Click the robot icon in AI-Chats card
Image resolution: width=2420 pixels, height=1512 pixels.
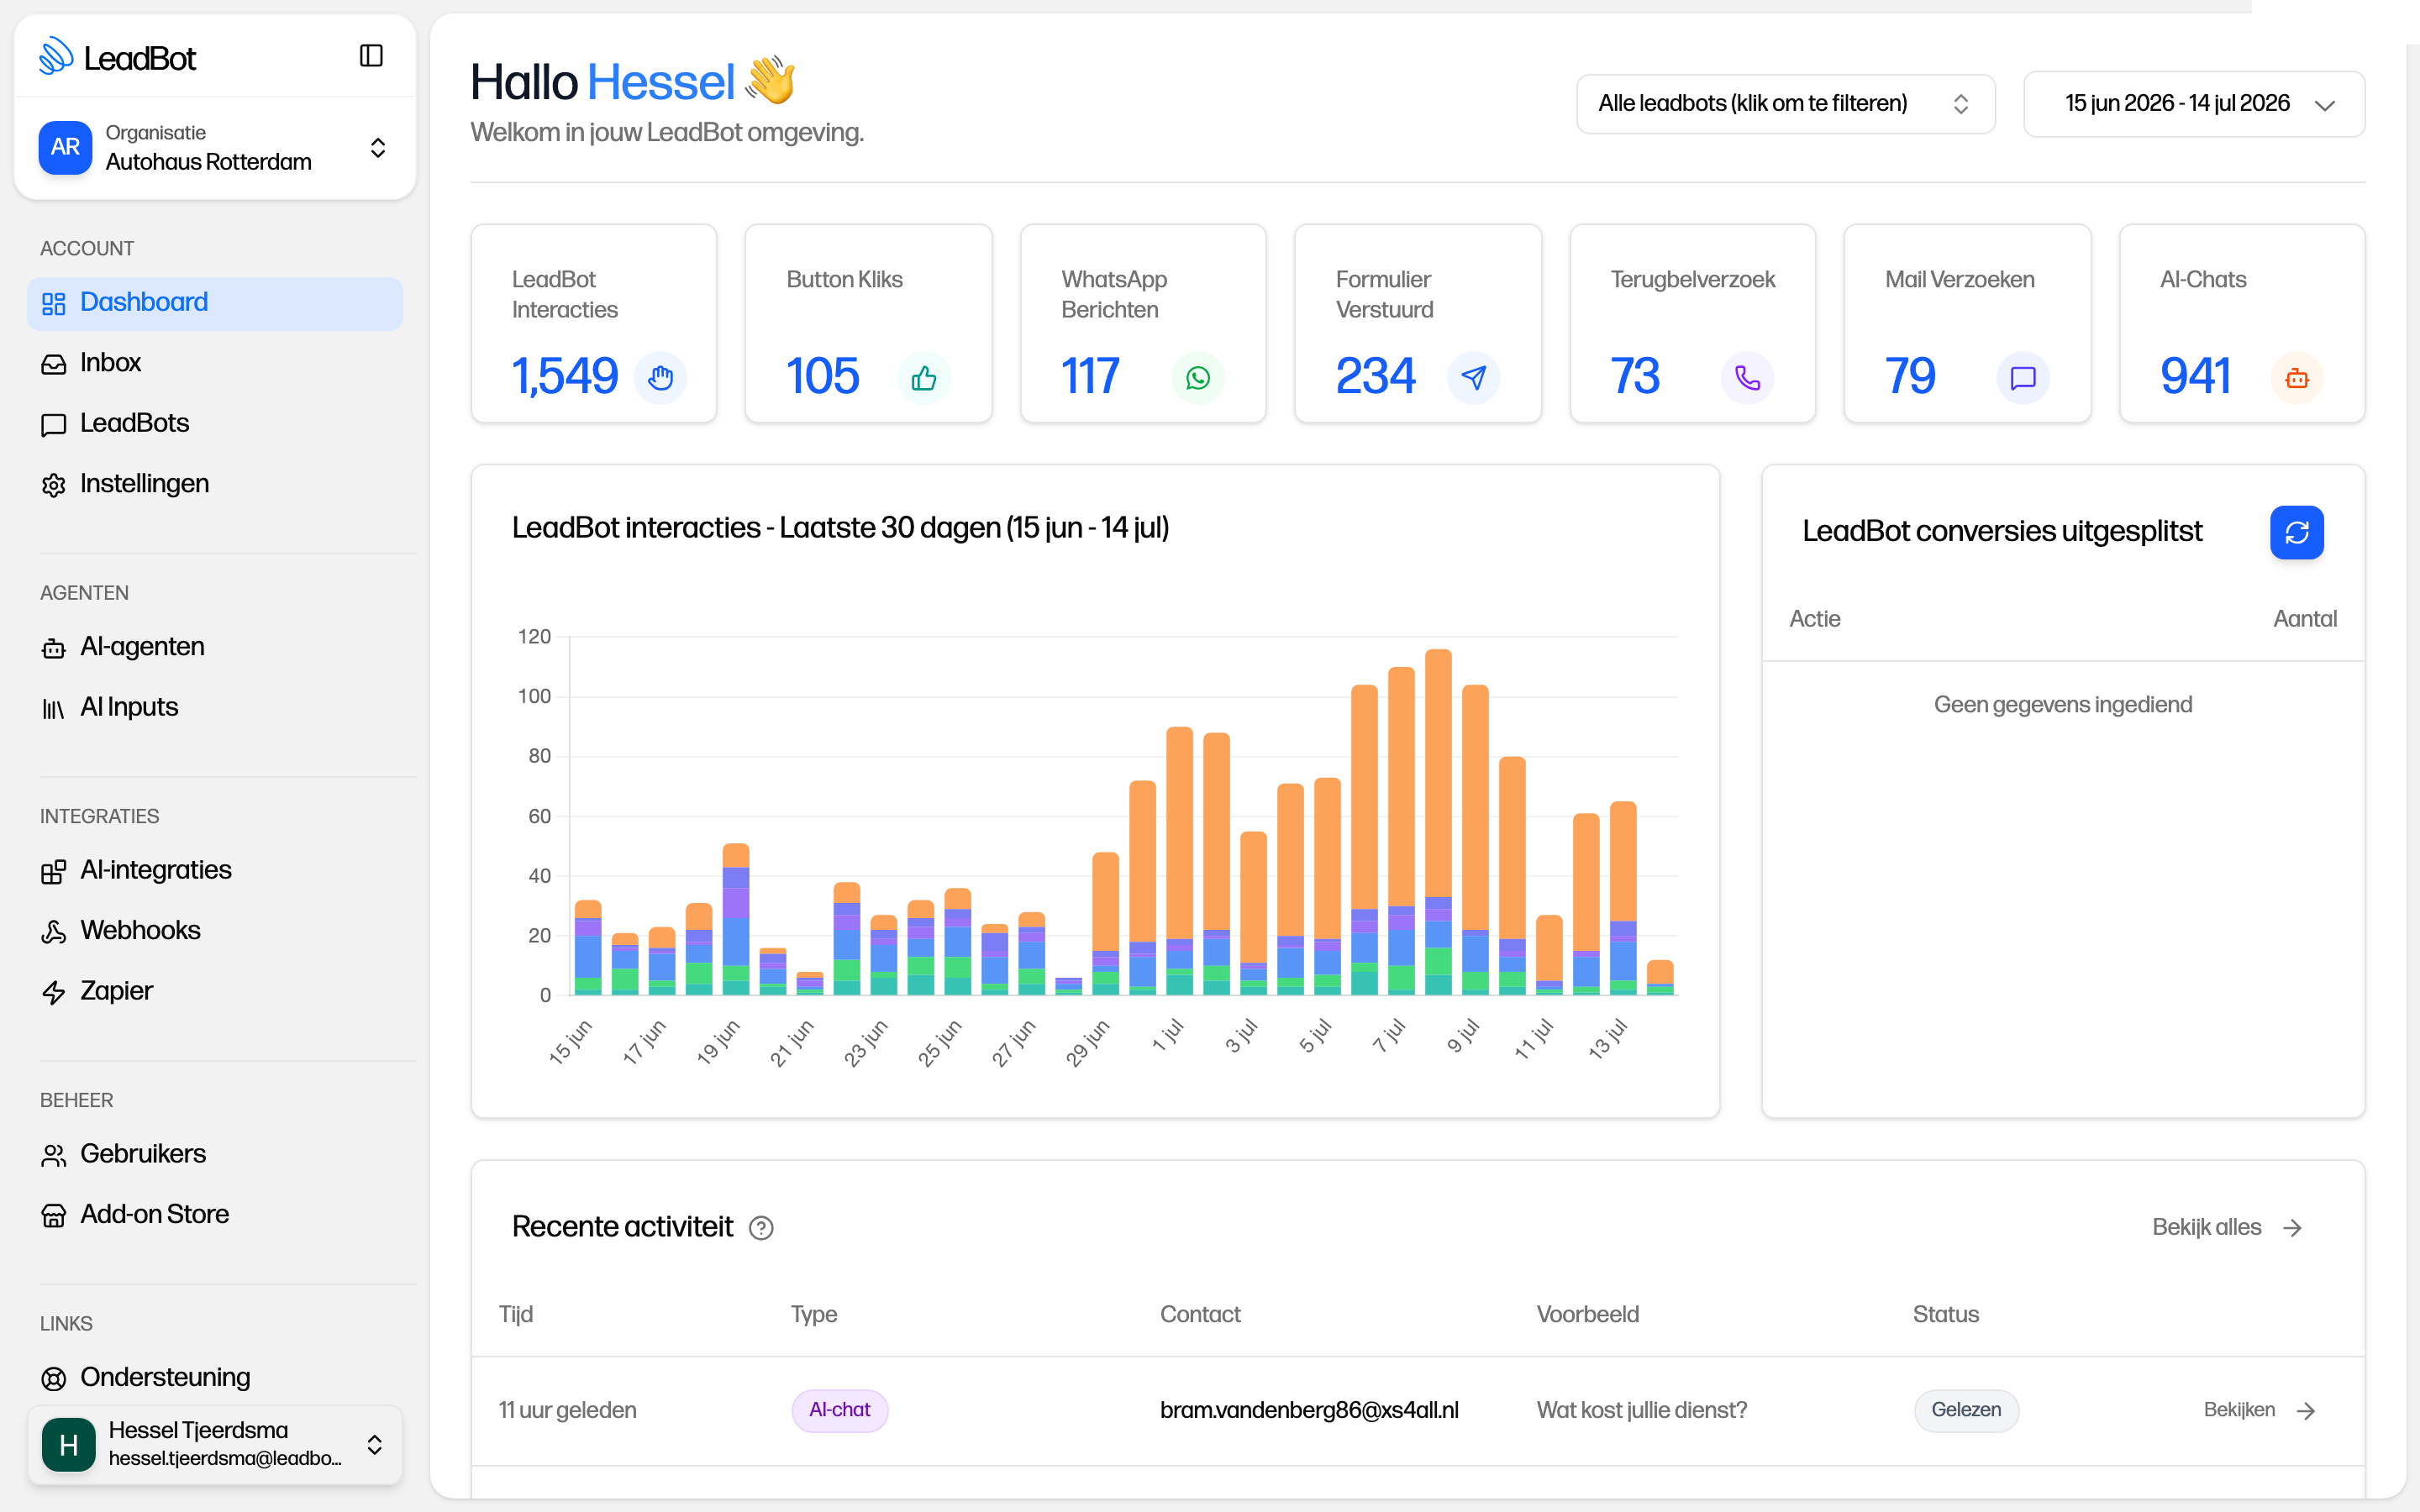pyautogui.click(x=2297, y=378)
